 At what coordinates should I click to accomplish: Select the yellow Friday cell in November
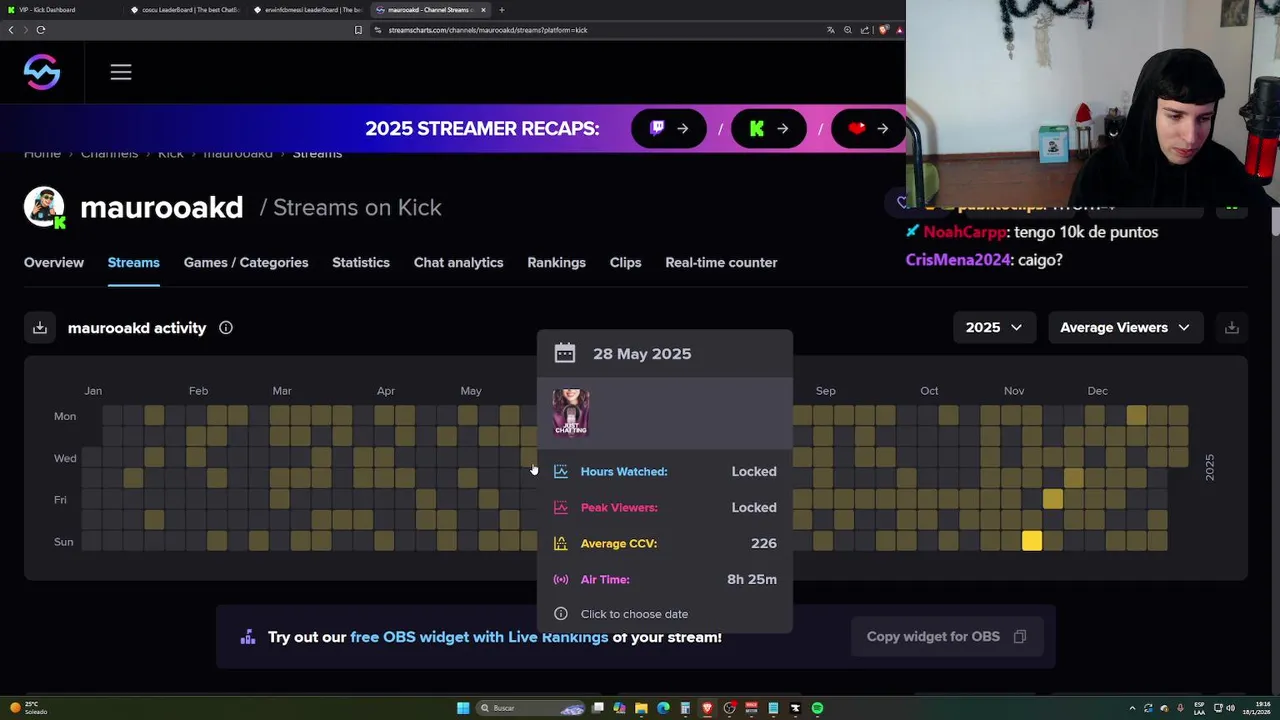pyautogui.click(x=1053, y=499)
